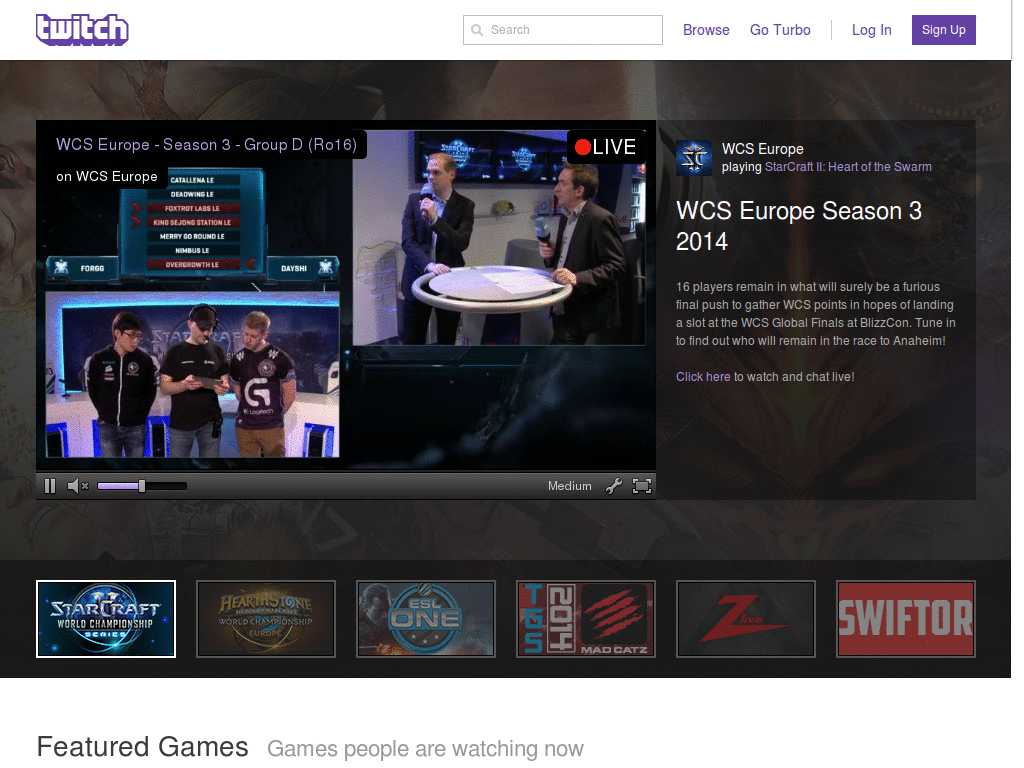
Task: Click the Search input field
Action: (x=562, y=30)
